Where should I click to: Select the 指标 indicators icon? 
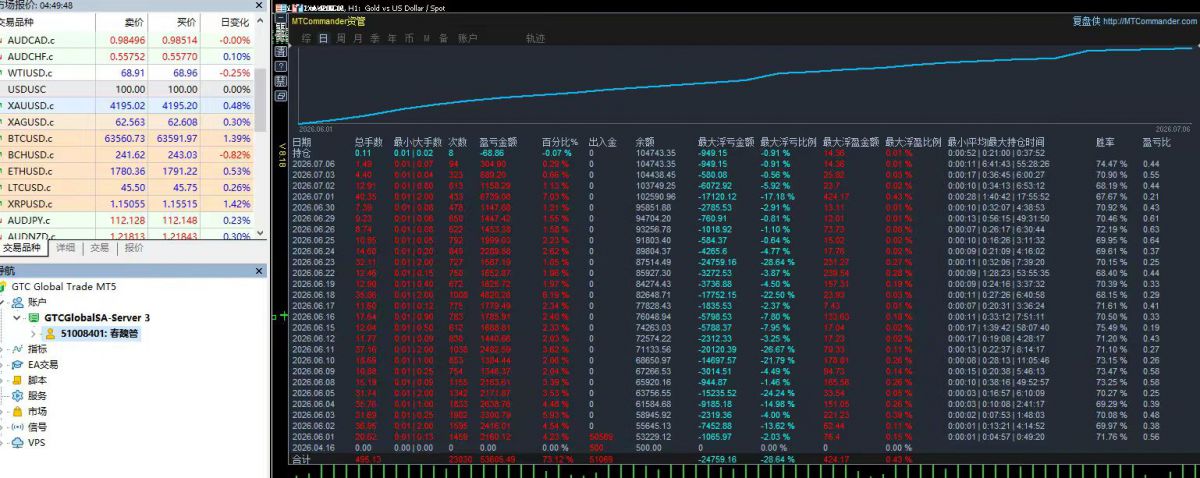tap(15, 349)
